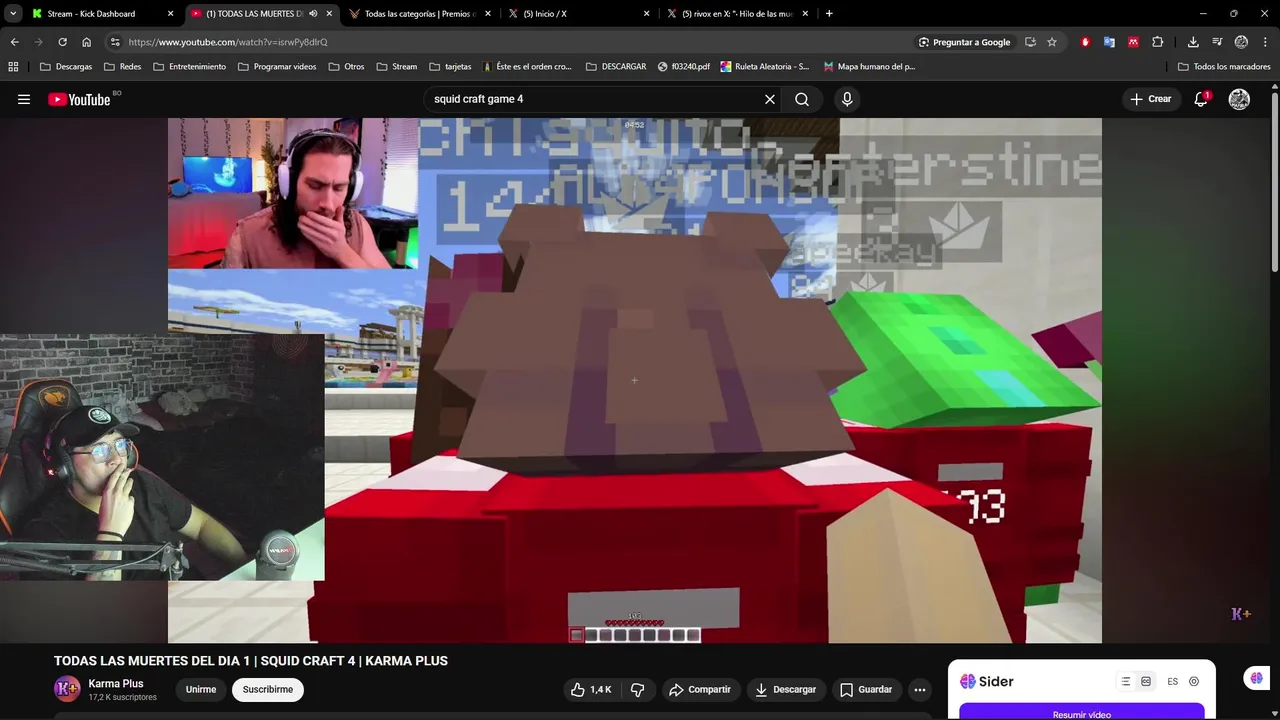The image size is (1280, 720).
Task: Open f03240.pdf bookmark
Action: pos(684,67)
